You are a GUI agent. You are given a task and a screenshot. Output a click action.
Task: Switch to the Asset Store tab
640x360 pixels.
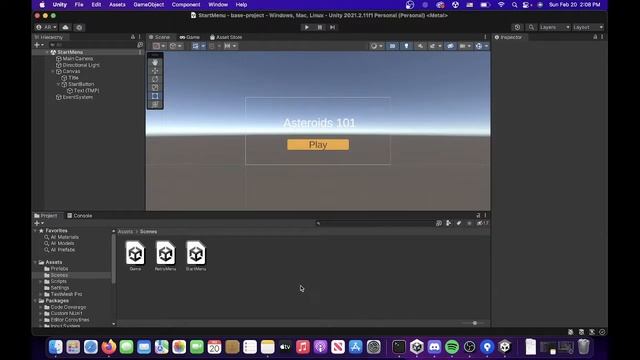point(226,37)
